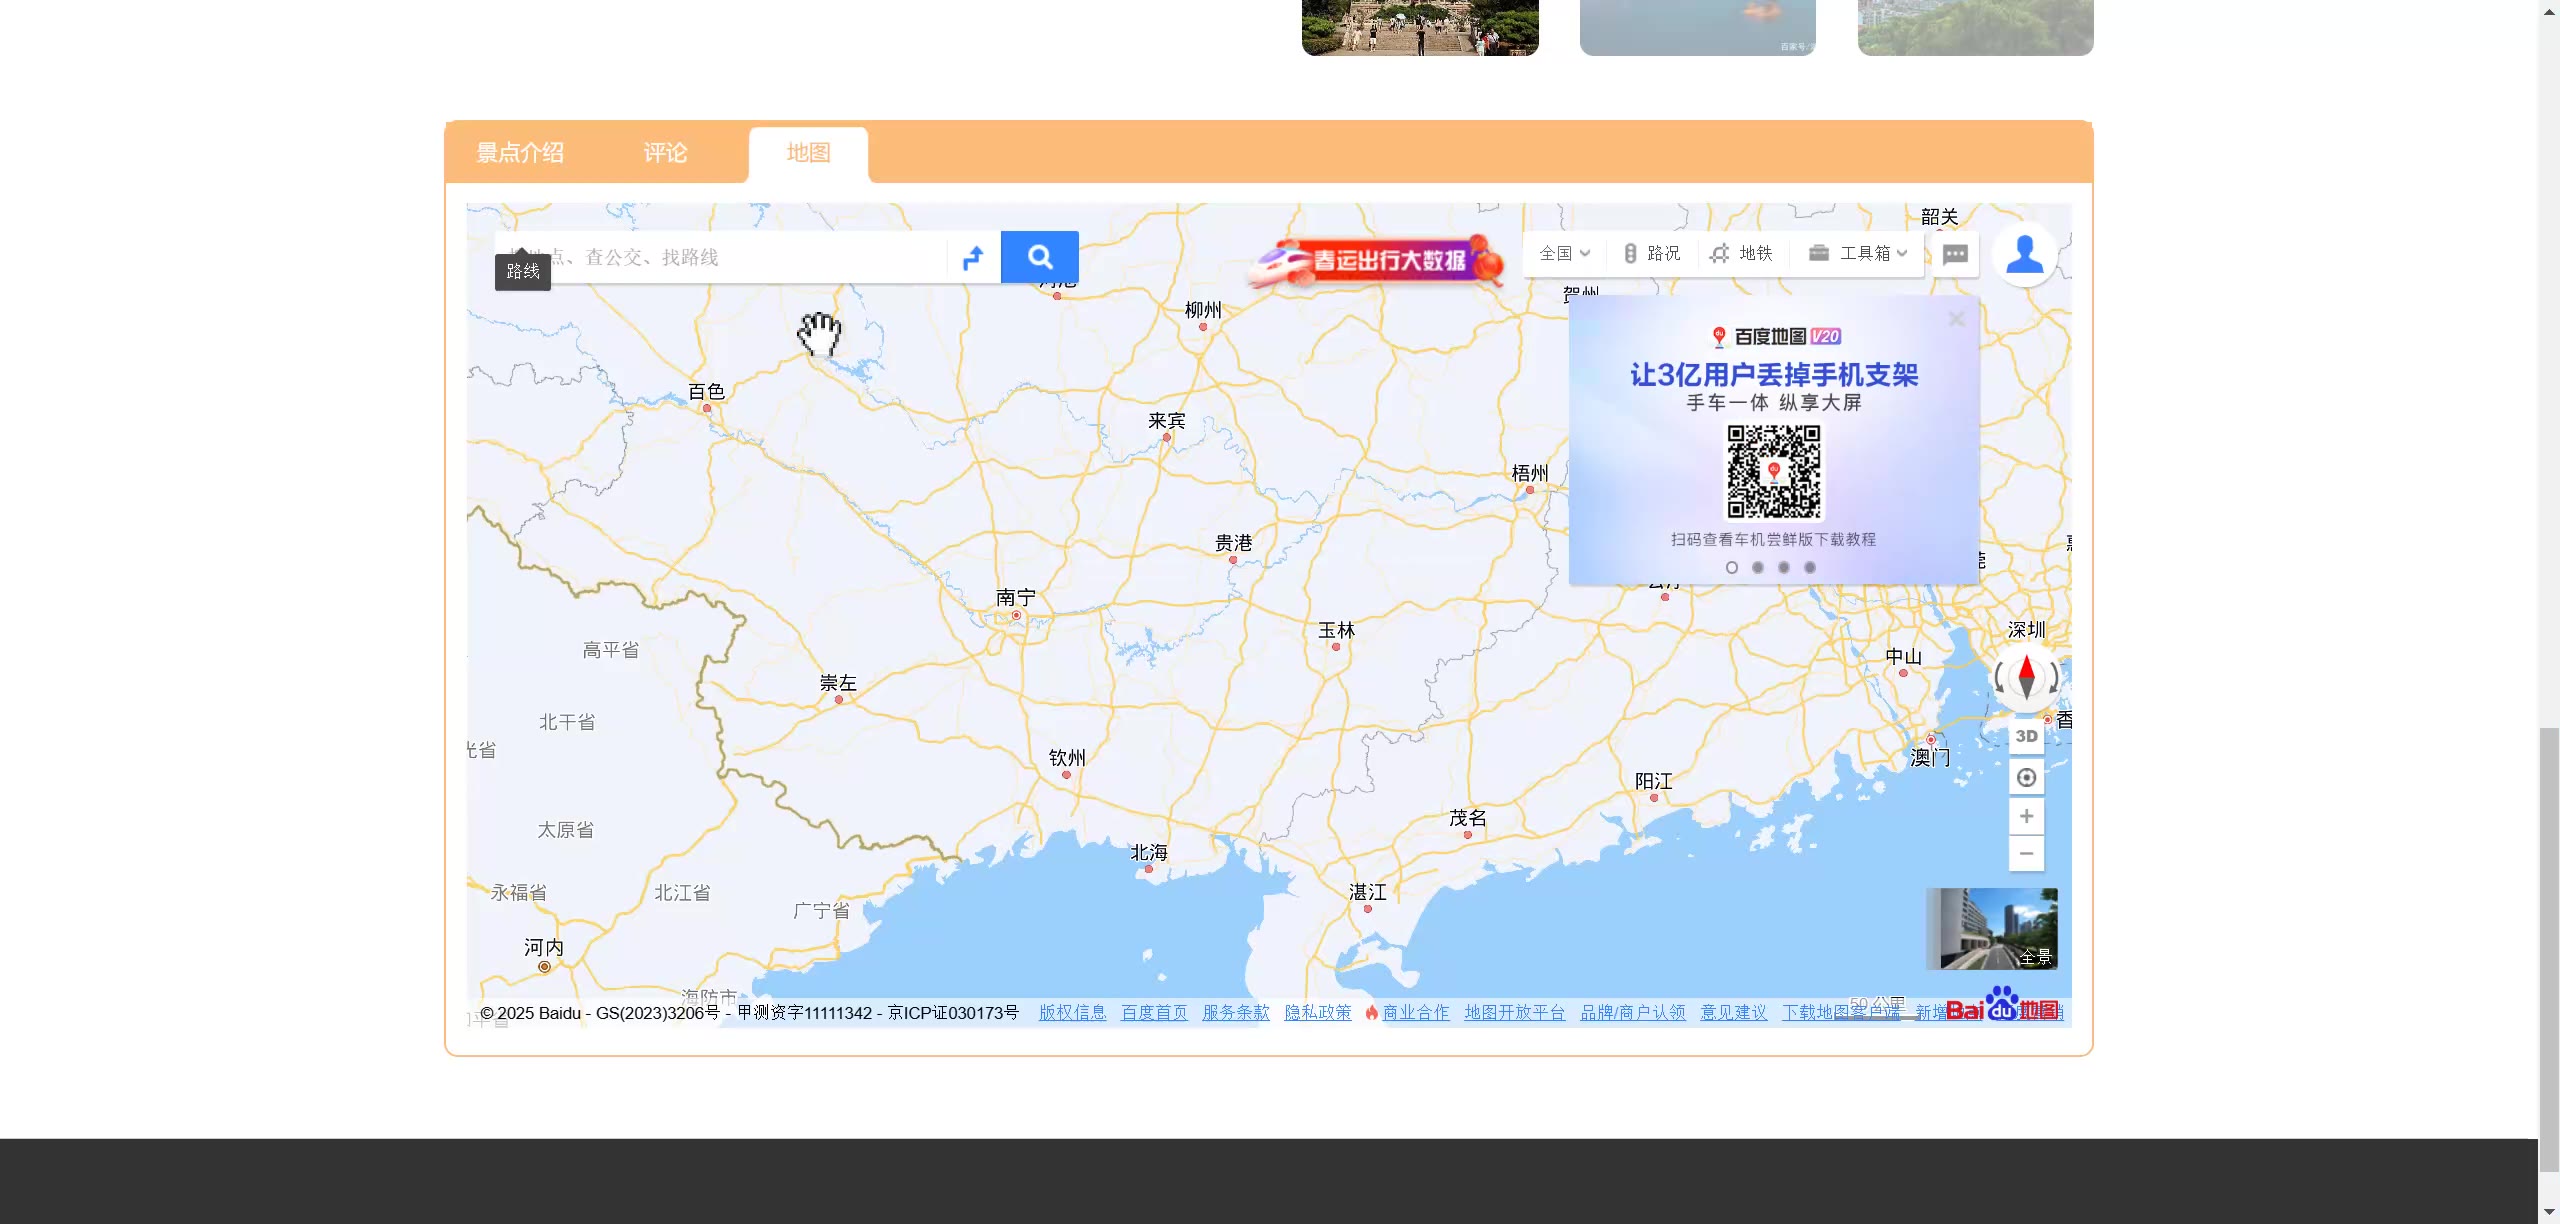
Task: Click the blue search magnifier button
Action: 1039,257
